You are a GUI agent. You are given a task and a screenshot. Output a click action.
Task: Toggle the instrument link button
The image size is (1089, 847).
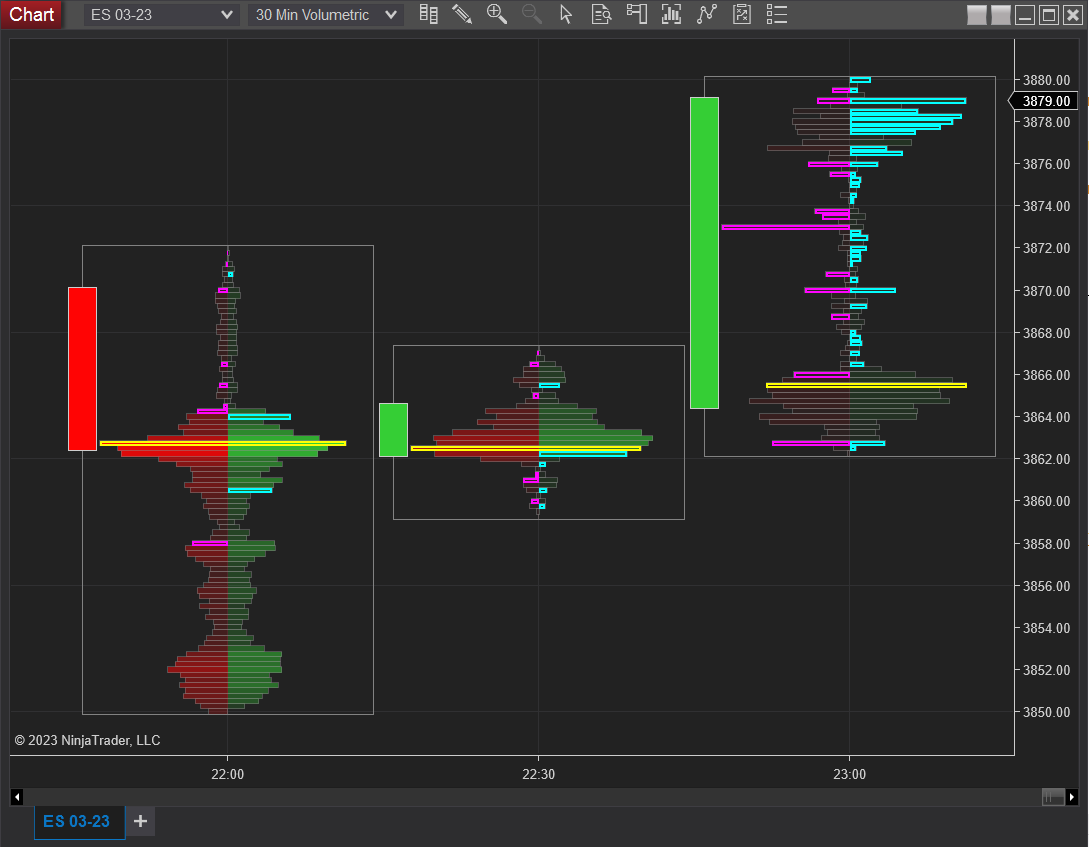pos(976,14)
